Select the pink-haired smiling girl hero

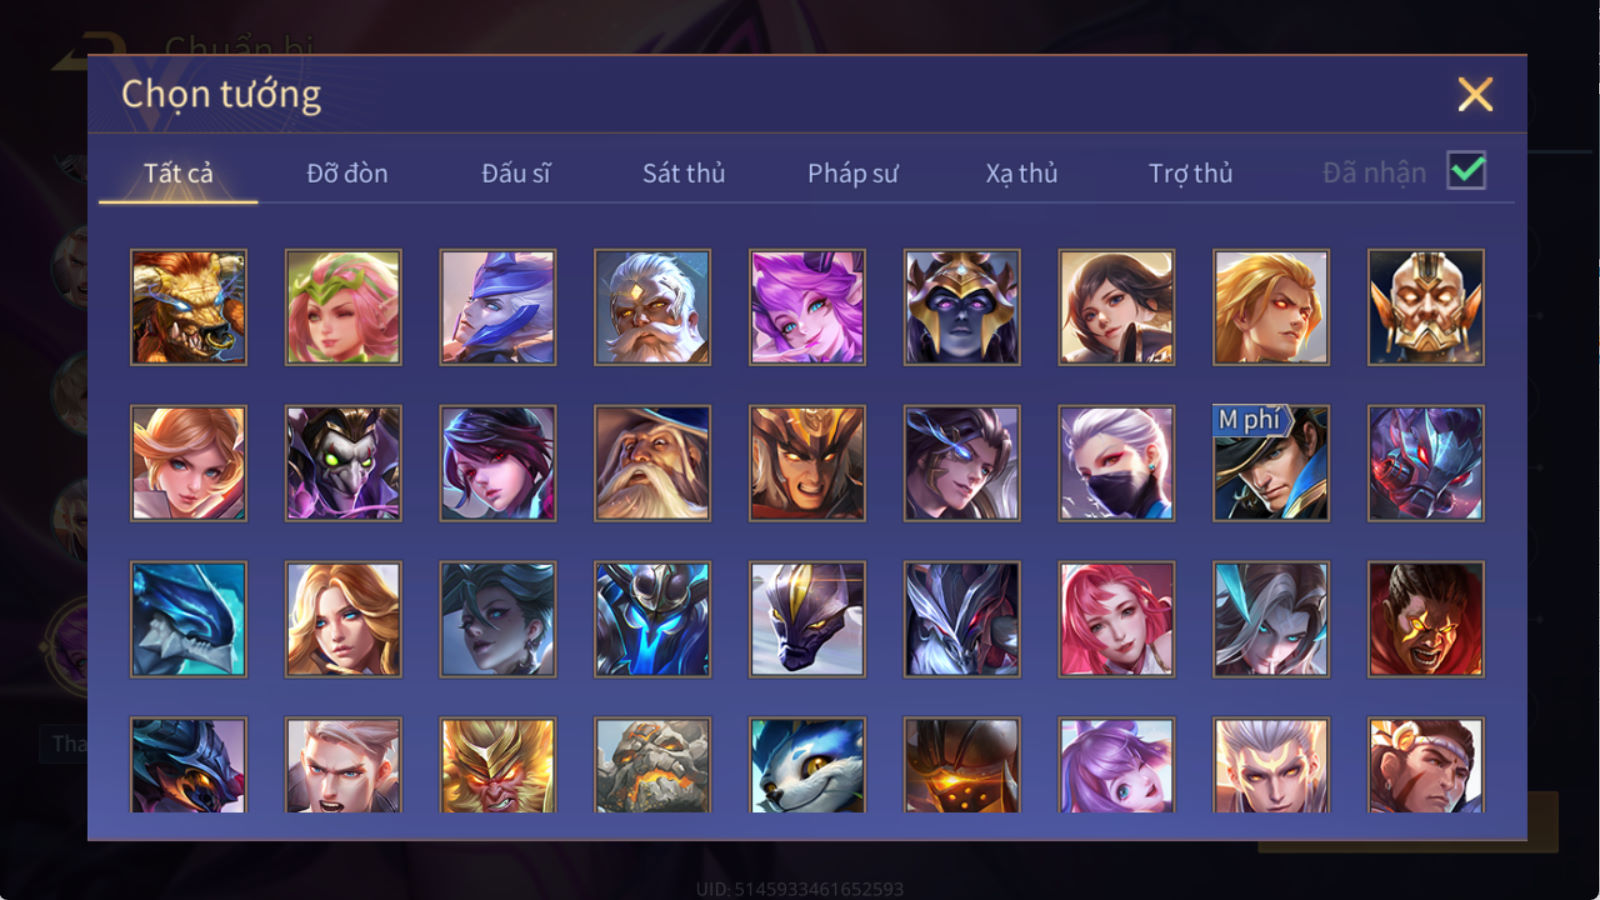(x=1116, y=619)
